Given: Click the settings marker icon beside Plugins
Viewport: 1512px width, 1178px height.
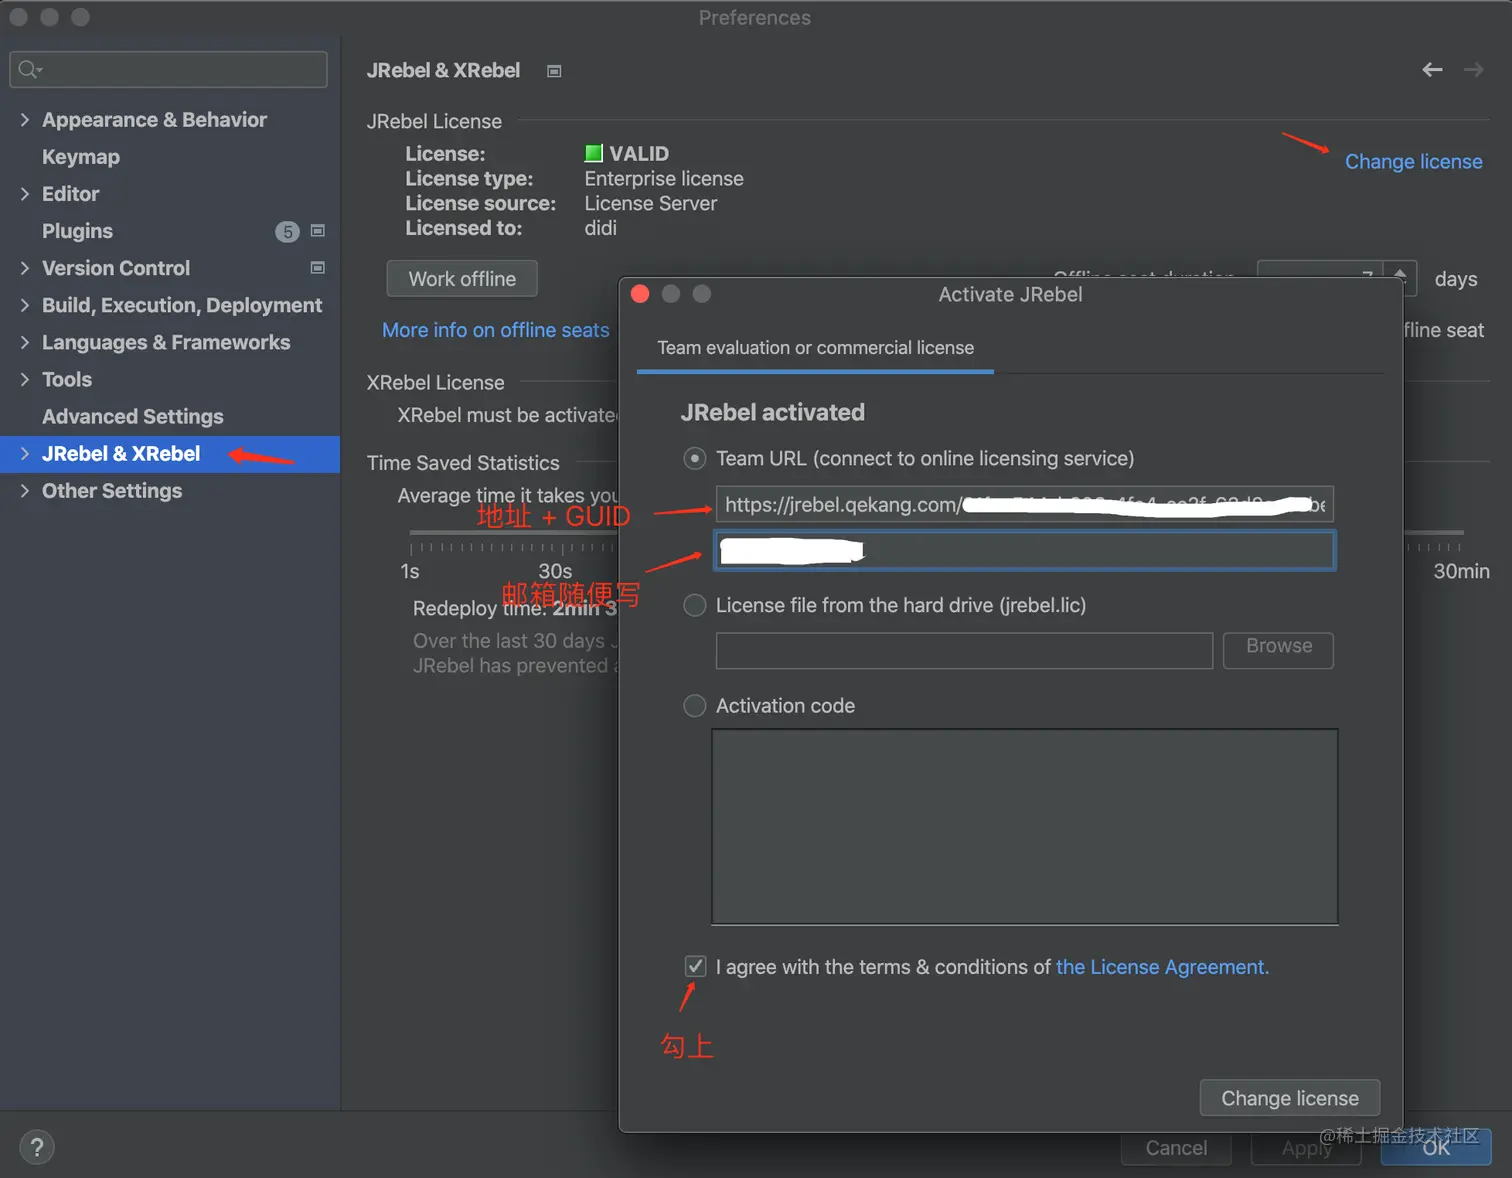Looking at the screenshot, I should click(318, 231).
